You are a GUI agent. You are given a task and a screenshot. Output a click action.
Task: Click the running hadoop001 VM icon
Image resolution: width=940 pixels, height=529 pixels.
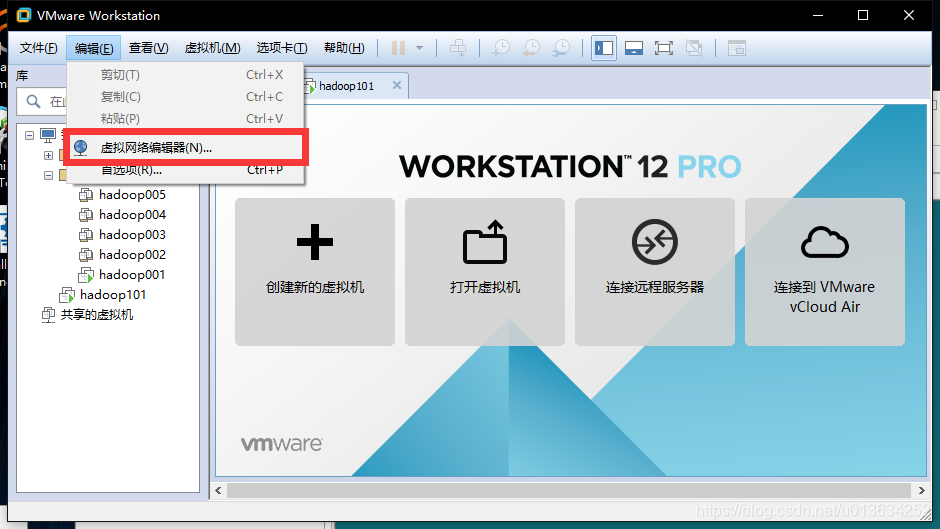(86, 275)
